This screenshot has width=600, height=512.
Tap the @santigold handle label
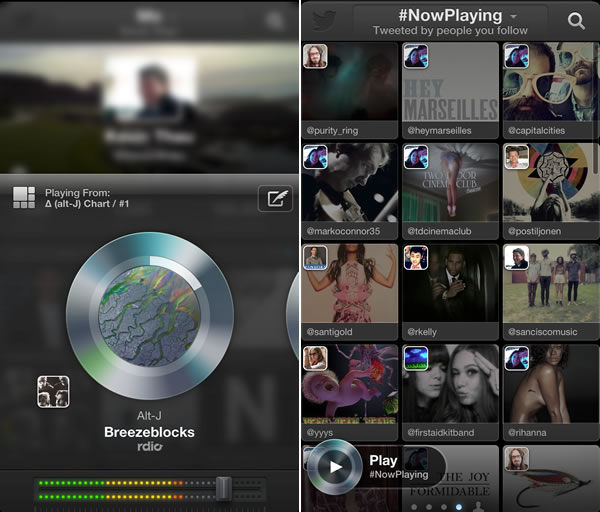coord(329,332)
